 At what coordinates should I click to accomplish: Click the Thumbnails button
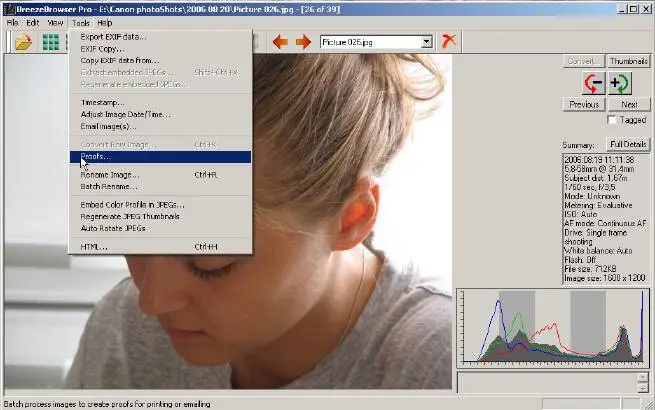(629, 61)
